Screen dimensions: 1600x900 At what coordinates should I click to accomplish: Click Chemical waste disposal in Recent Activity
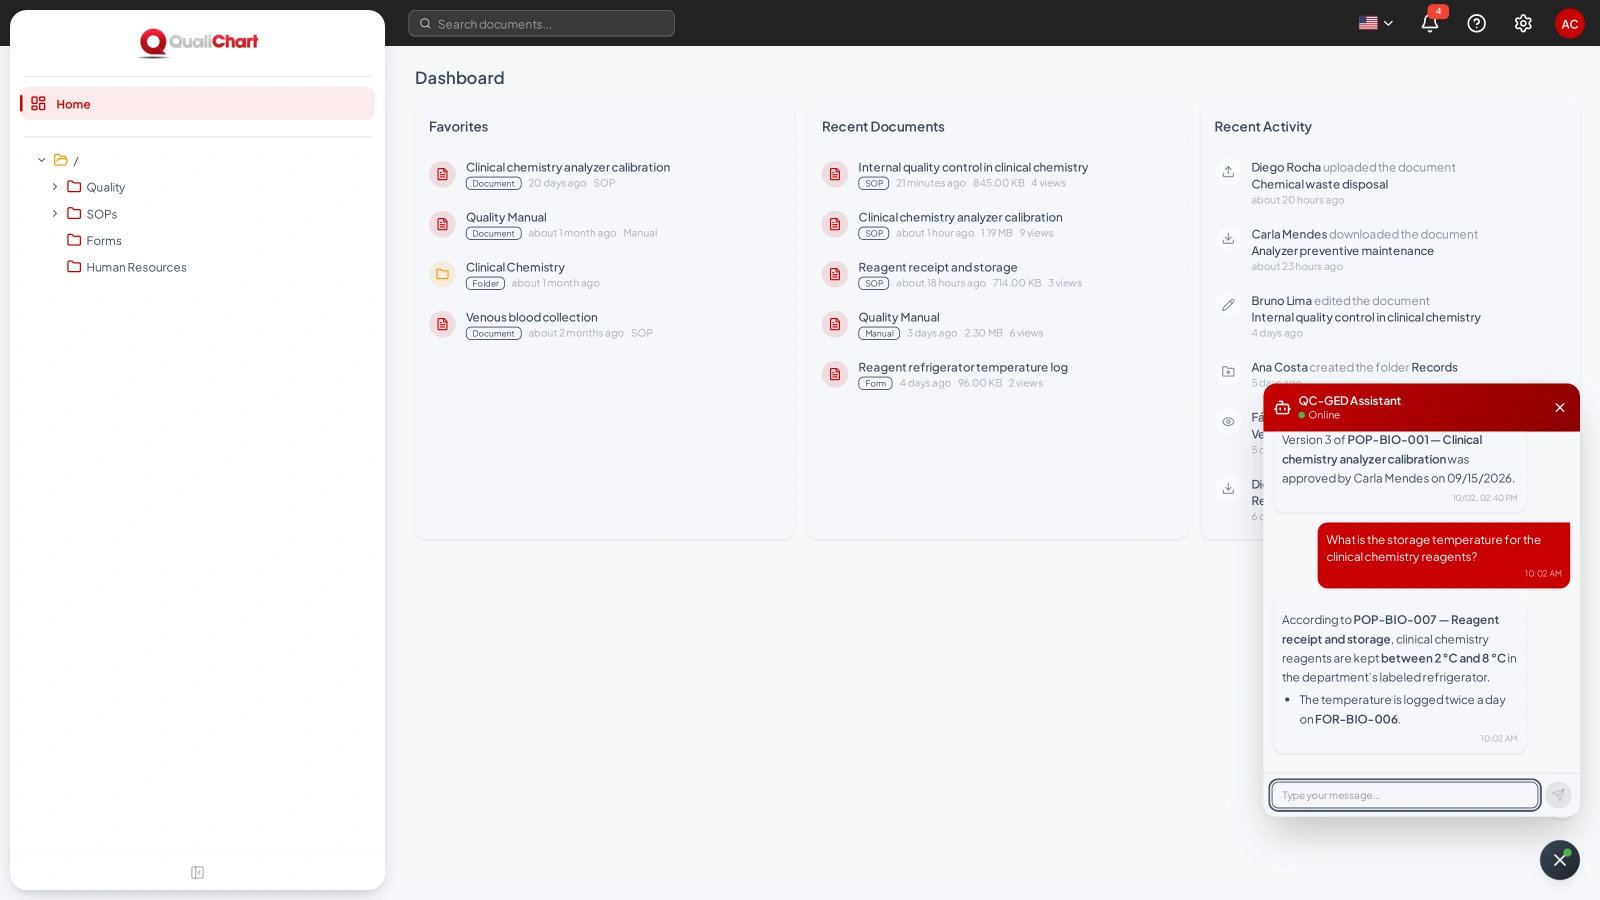point(1319,184)
